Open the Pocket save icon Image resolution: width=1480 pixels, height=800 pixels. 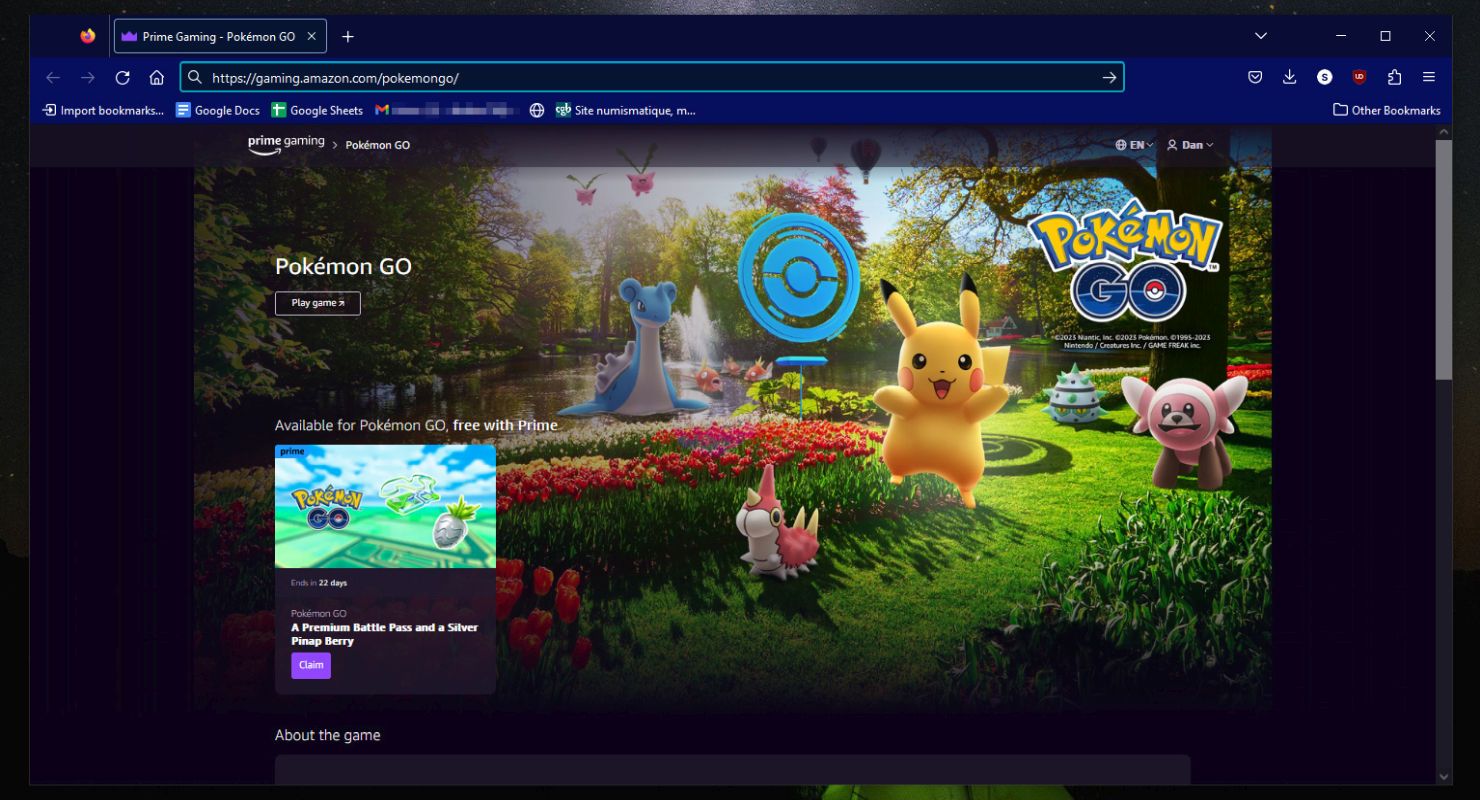tap(1255, 77)
